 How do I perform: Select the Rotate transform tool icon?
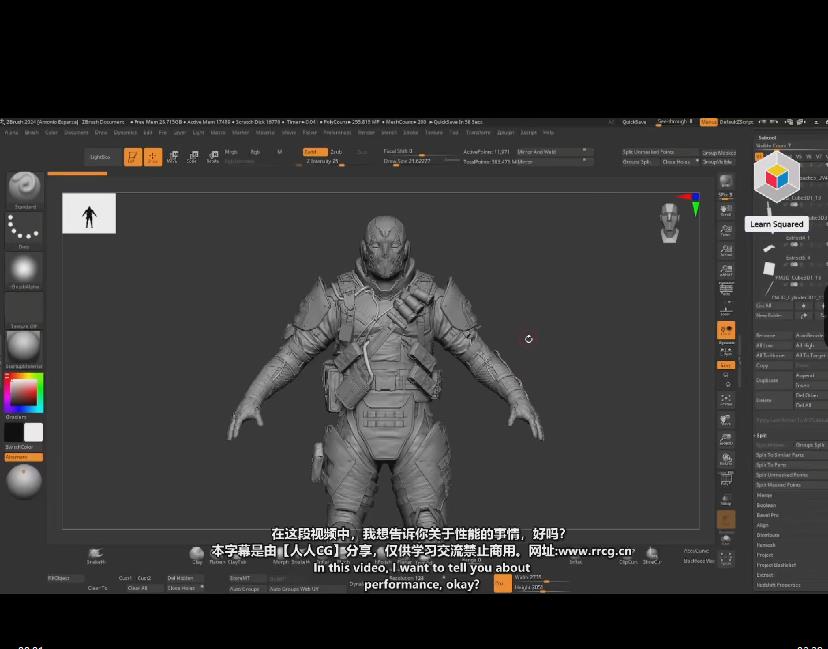pos(212,157)
